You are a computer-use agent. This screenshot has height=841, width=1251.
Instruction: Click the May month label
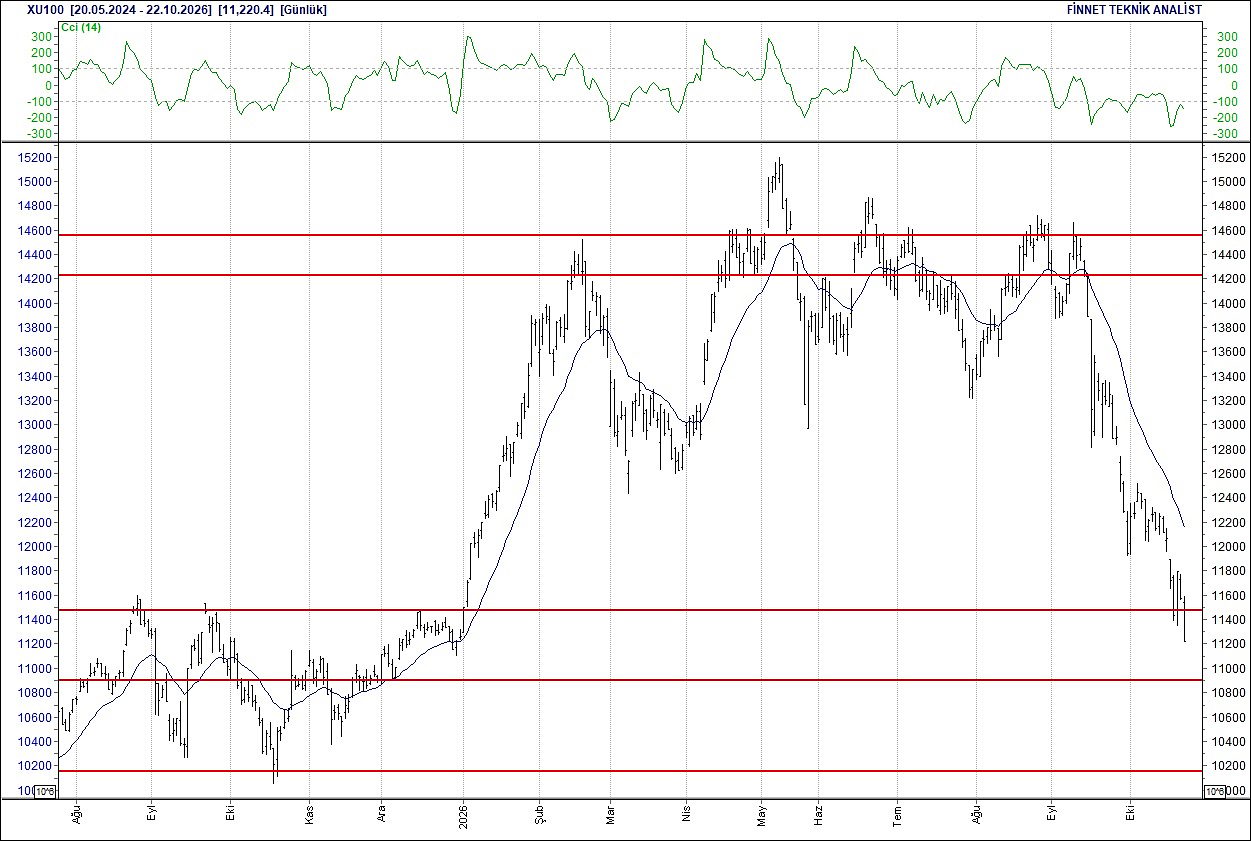761,815
